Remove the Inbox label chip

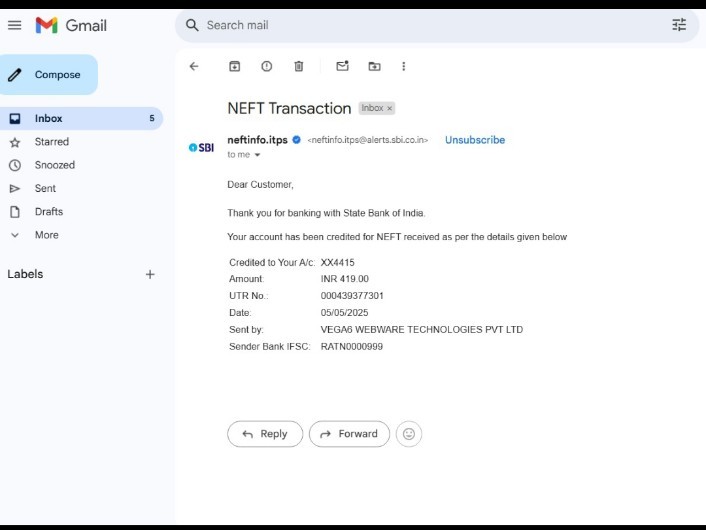click(389, 109)
